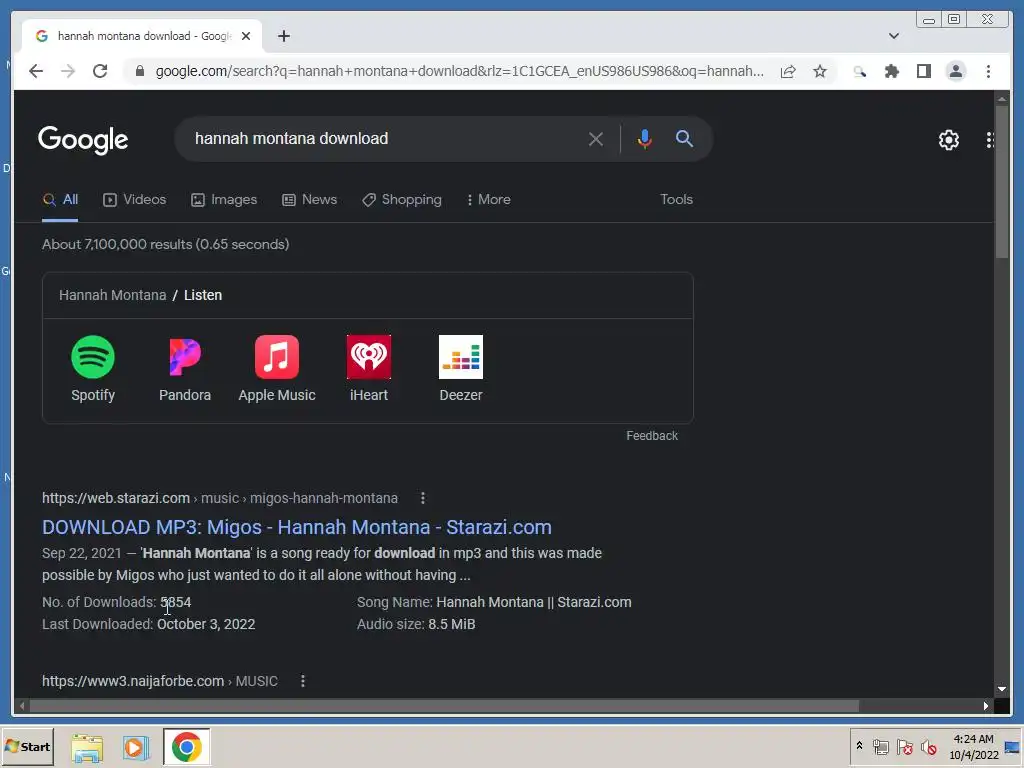
Task: Click the 'About 7,100,000 results' text
Action: 165,244
